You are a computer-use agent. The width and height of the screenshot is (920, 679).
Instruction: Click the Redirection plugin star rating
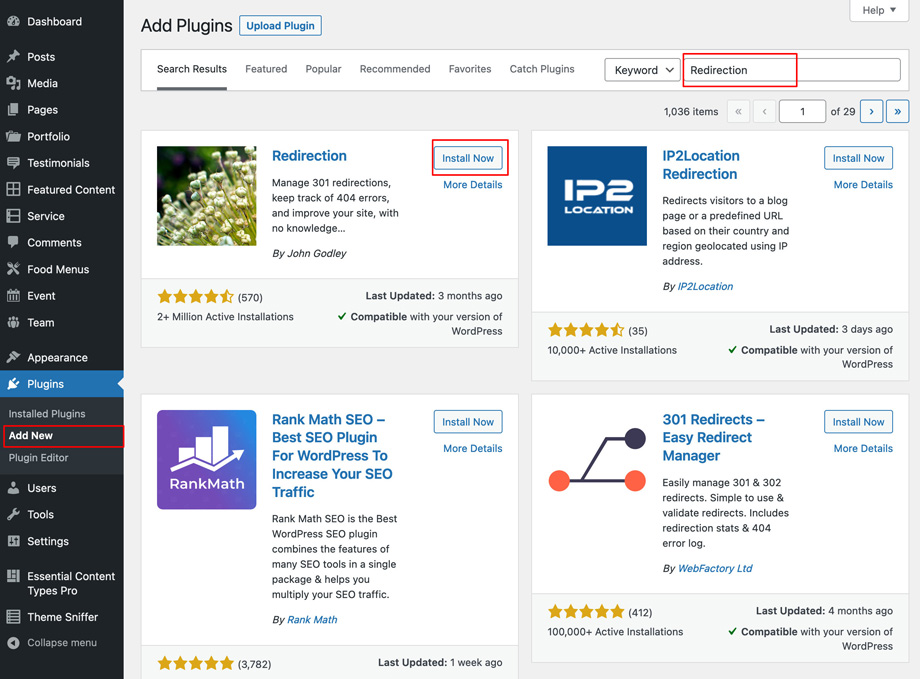[x=195, y=297]
